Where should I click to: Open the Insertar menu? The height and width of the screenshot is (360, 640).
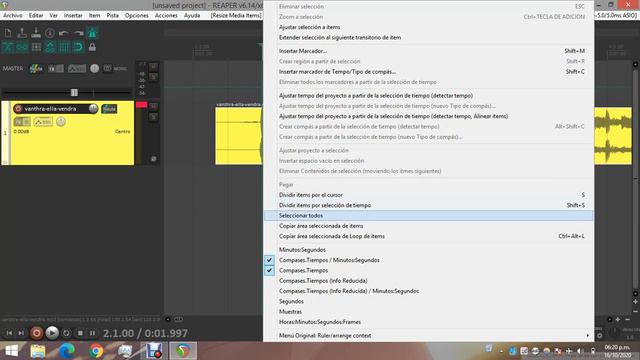(73, 16)
